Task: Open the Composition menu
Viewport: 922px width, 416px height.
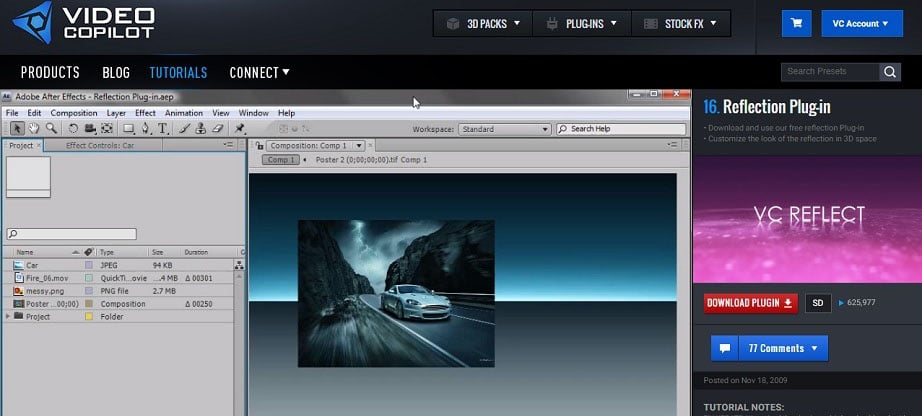Action: [x=74, y=113]
